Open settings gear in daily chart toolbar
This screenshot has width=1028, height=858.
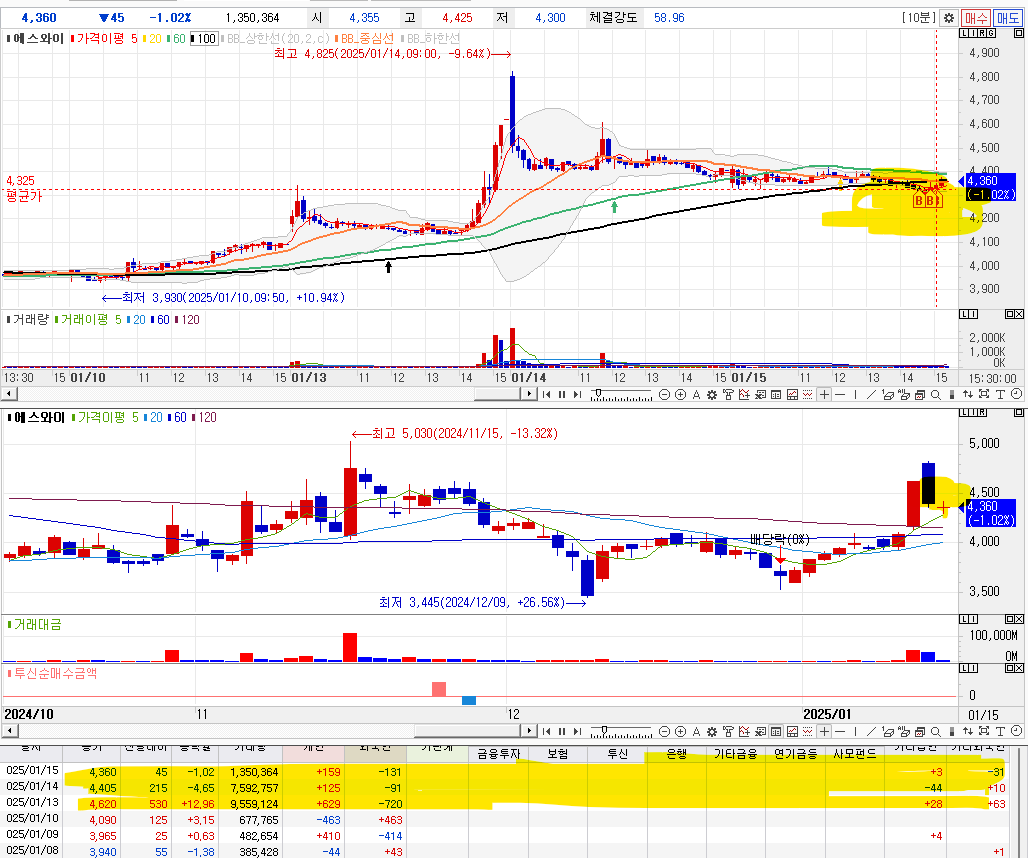(x=712, y=731)
